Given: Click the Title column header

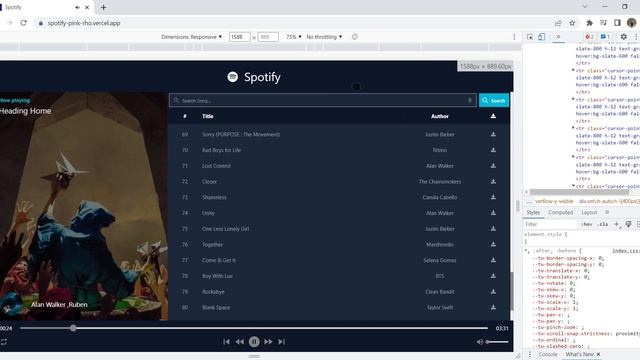Looking at the screenshot, I should (x=208, y=116).
